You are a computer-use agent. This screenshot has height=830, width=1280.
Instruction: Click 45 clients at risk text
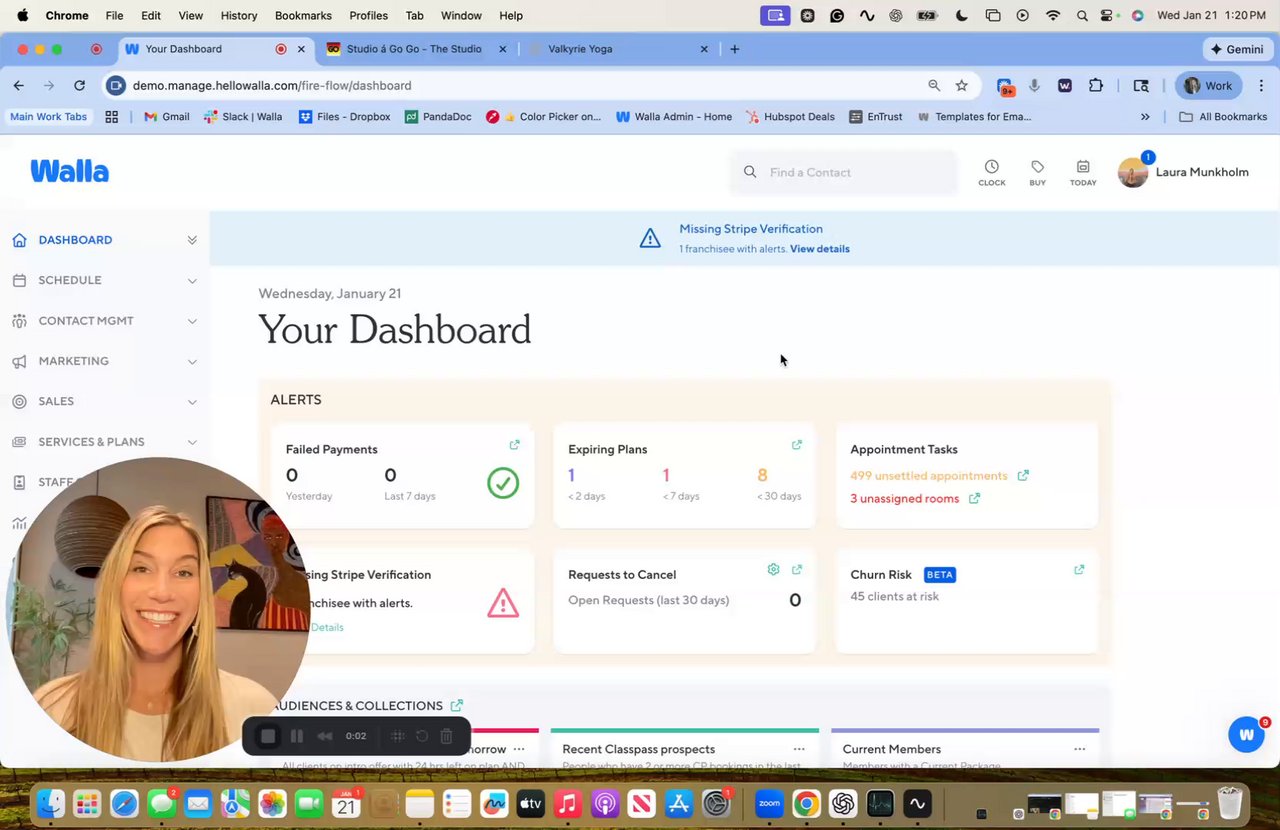click(894, 597)
